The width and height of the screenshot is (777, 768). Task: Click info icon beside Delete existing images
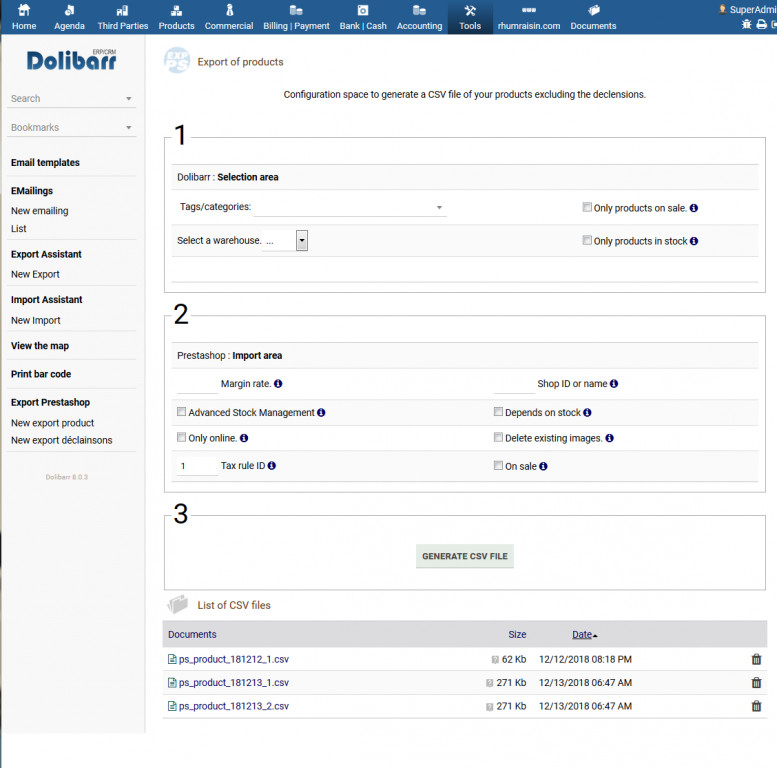pos(610,438)
